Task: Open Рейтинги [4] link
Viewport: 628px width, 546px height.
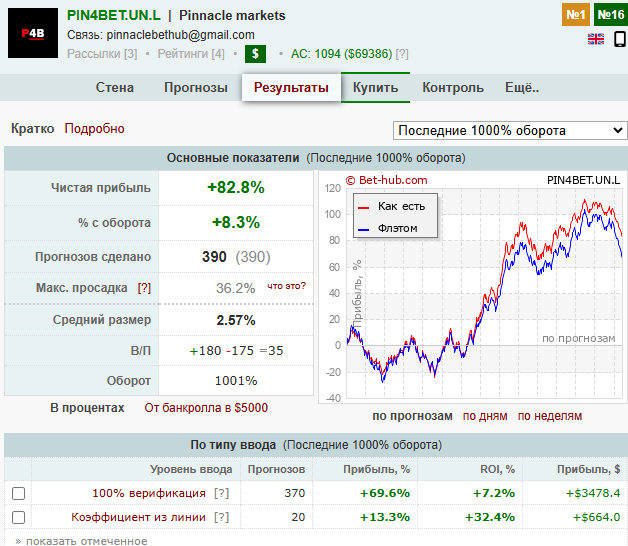Action: pos(191,54)
